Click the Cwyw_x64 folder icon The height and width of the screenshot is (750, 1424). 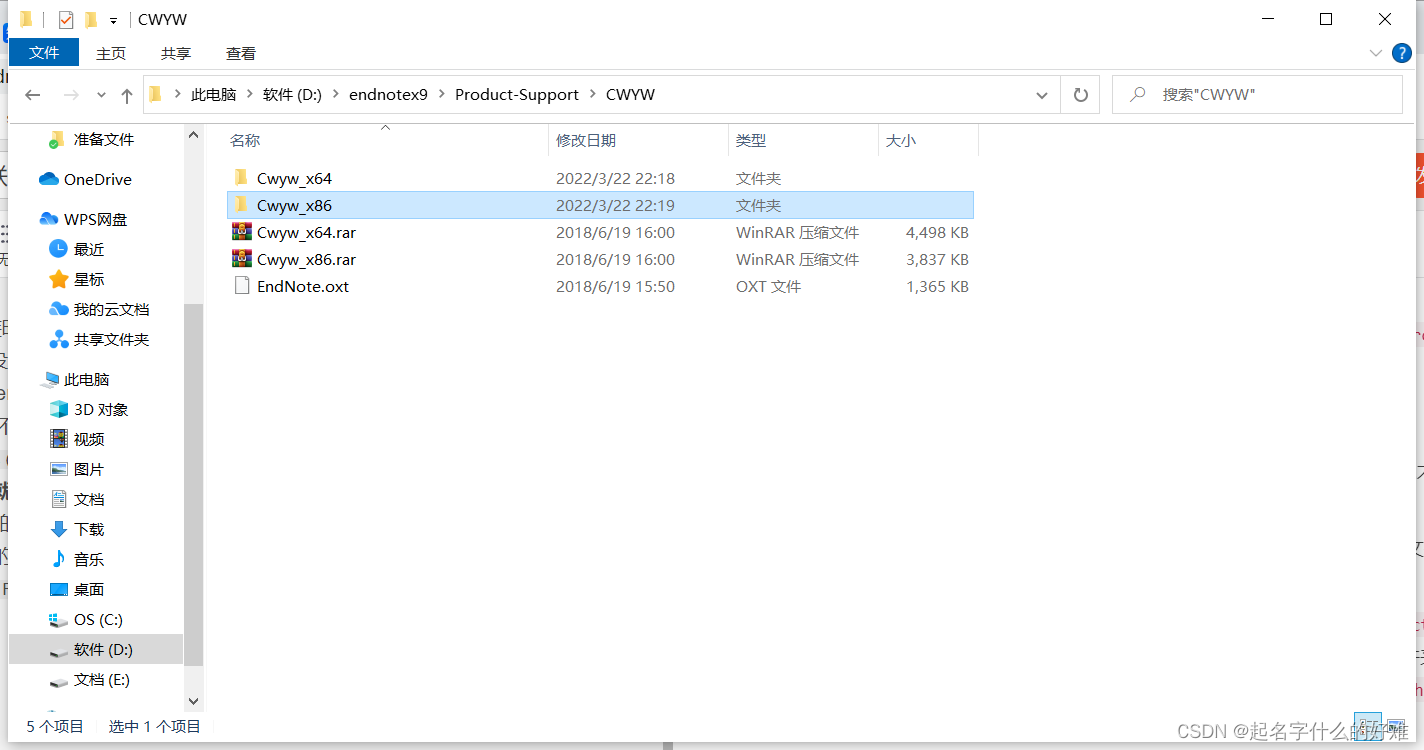click(x=240, y=178)
